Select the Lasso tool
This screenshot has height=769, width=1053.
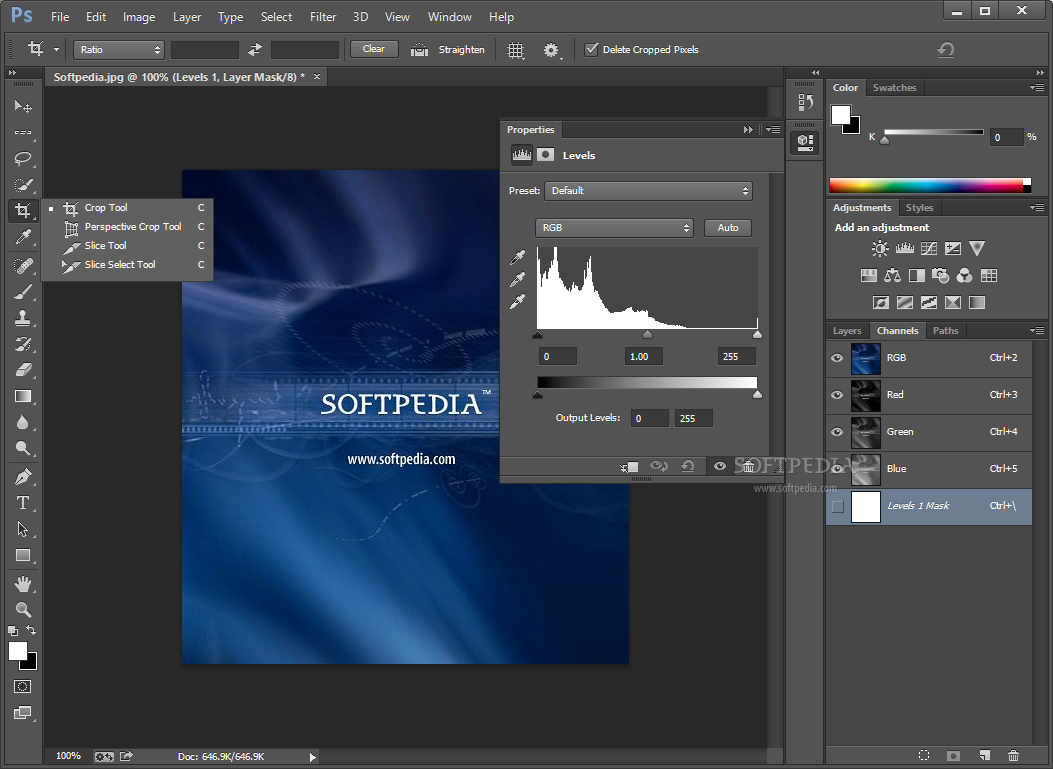[23, 159]
